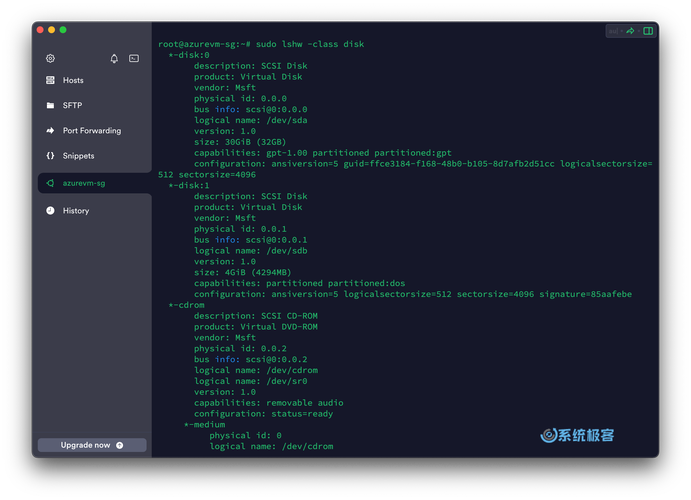Switch to the azurevm-sg terminal tab

pos(93,183)
